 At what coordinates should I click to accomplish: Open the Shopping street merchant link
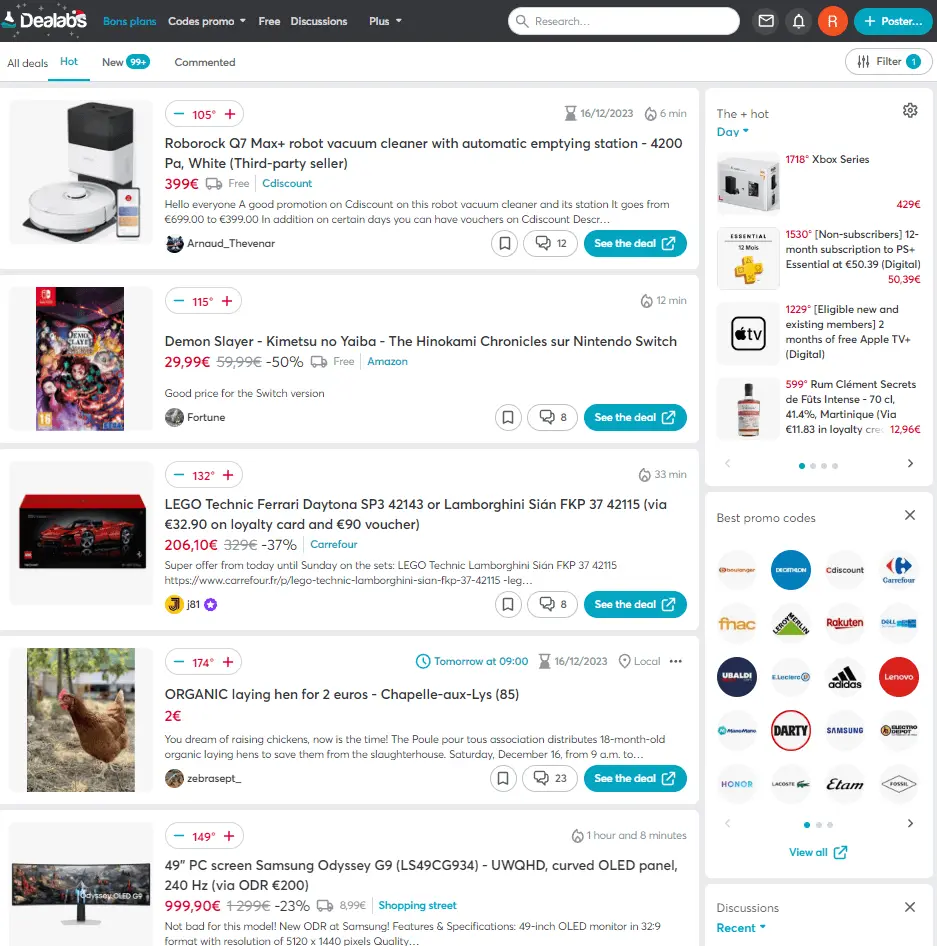[x=417, y=905]
